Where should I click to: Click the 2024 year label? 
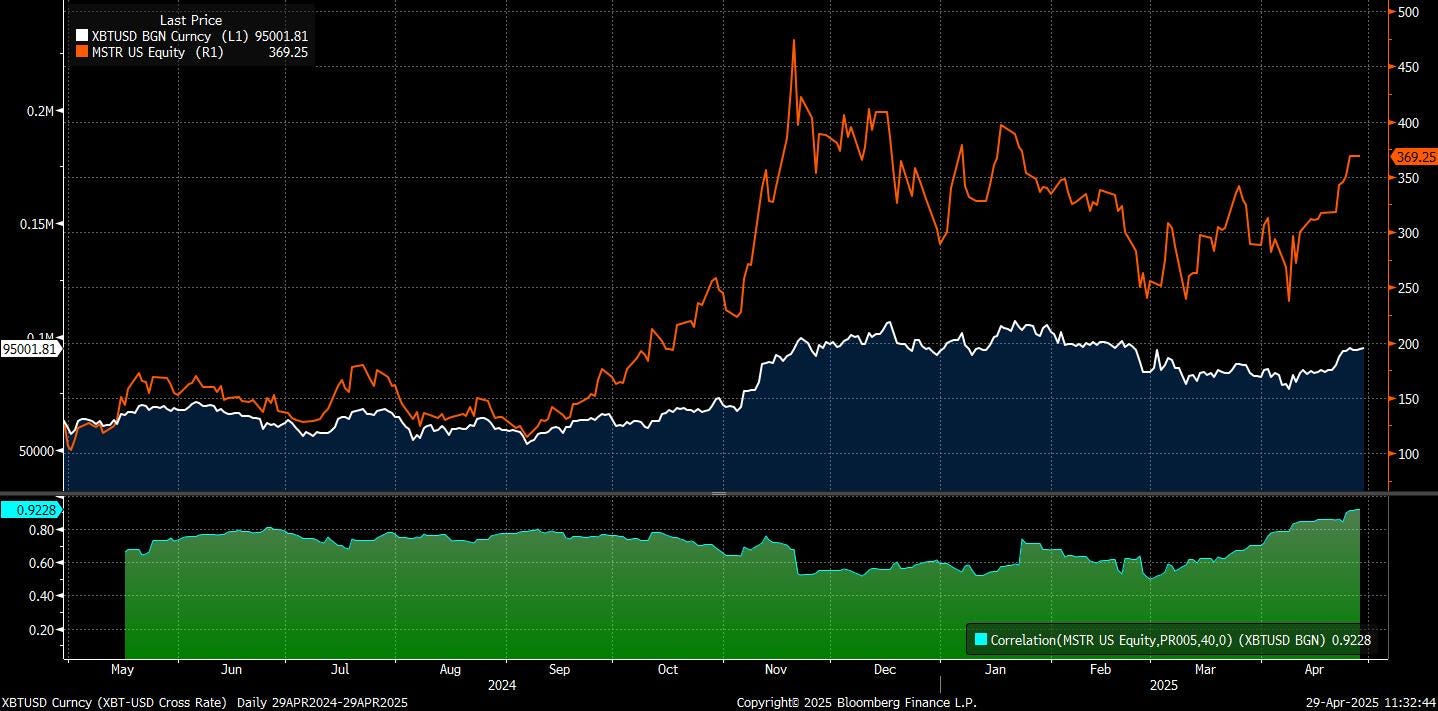pyautogui.click(x=502, y=685)
